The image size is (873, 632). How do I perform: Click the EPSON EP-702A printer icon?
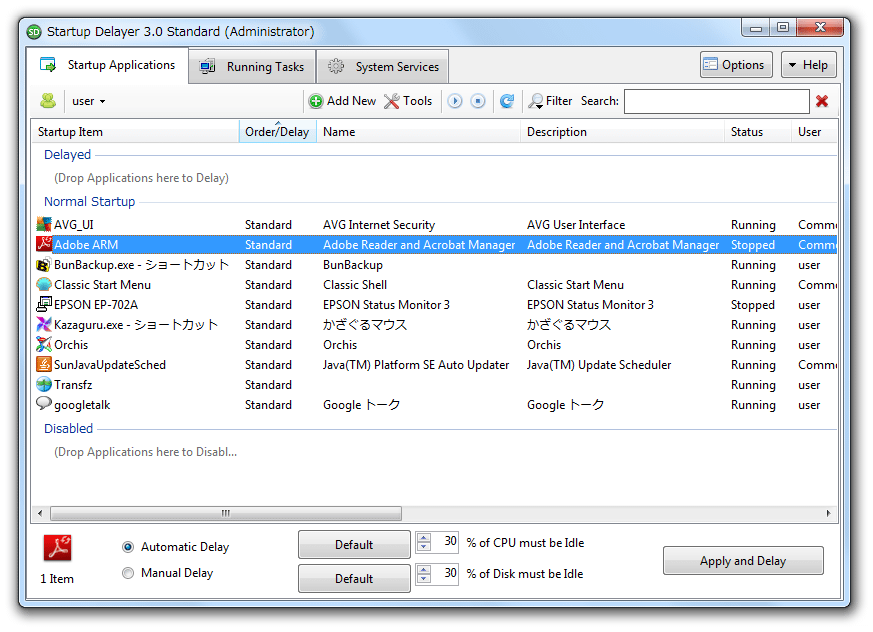[x=44, y=304]
